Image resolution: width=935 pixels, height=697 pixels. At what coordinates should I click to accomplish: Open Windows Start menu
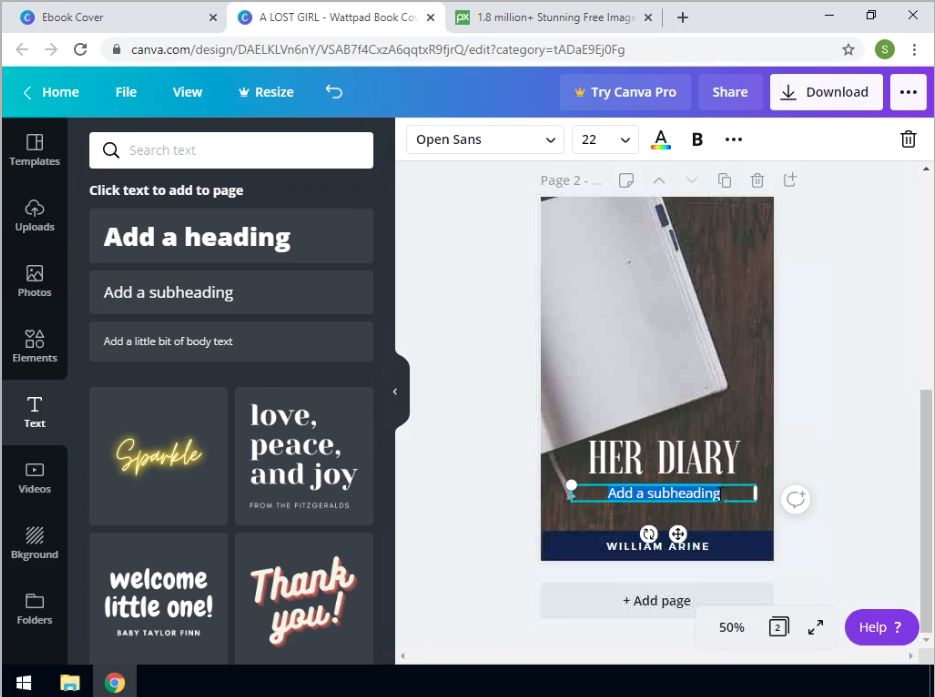tap(24, 682)
